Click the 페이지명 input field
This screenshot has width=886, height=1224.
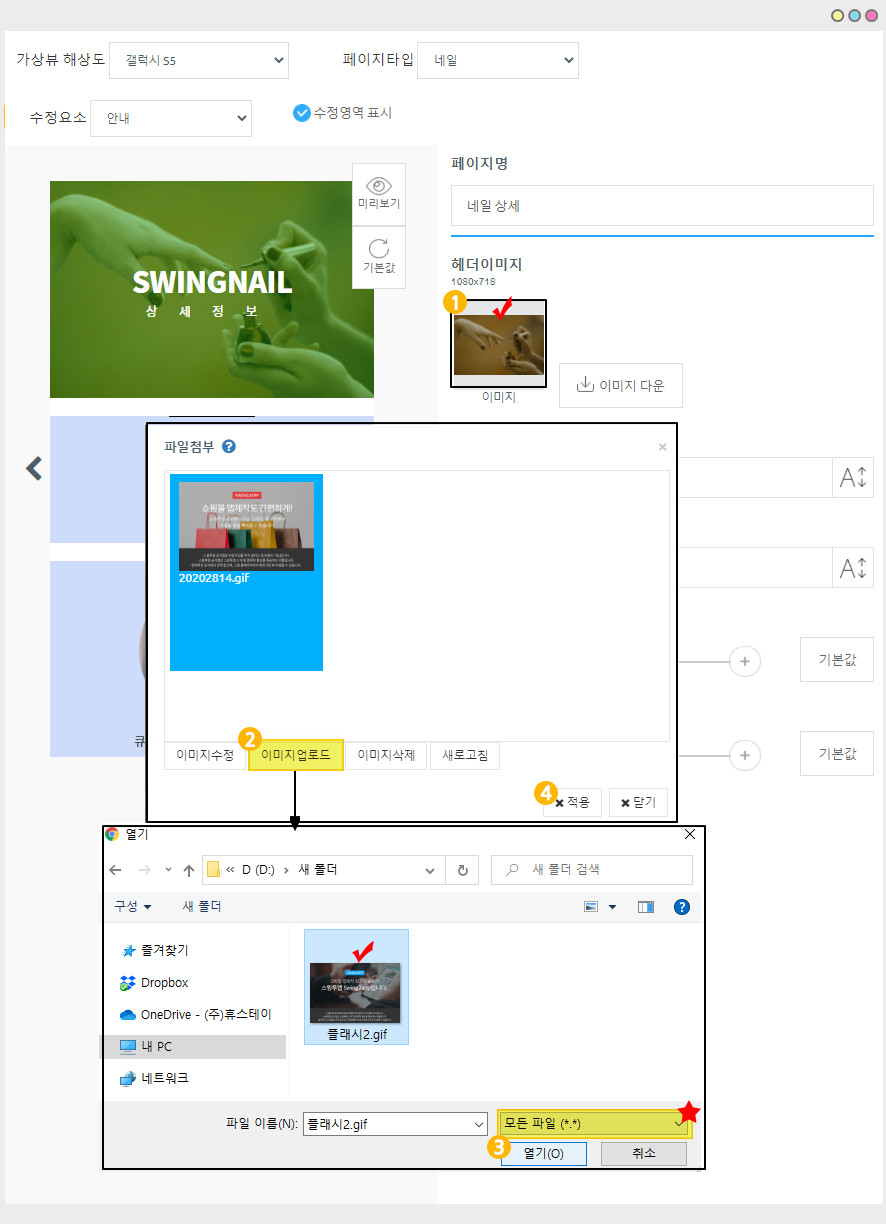point(661,206)
